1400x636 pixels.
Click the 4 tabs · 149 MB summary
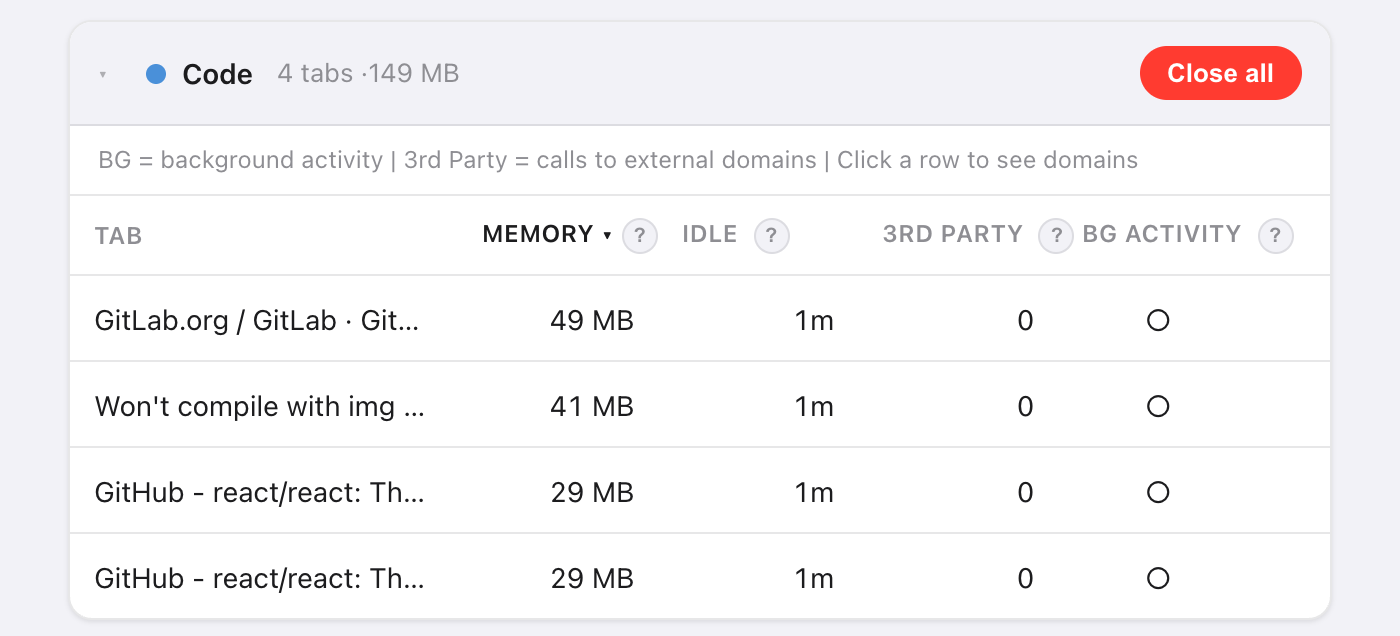(x=368, y=74)
